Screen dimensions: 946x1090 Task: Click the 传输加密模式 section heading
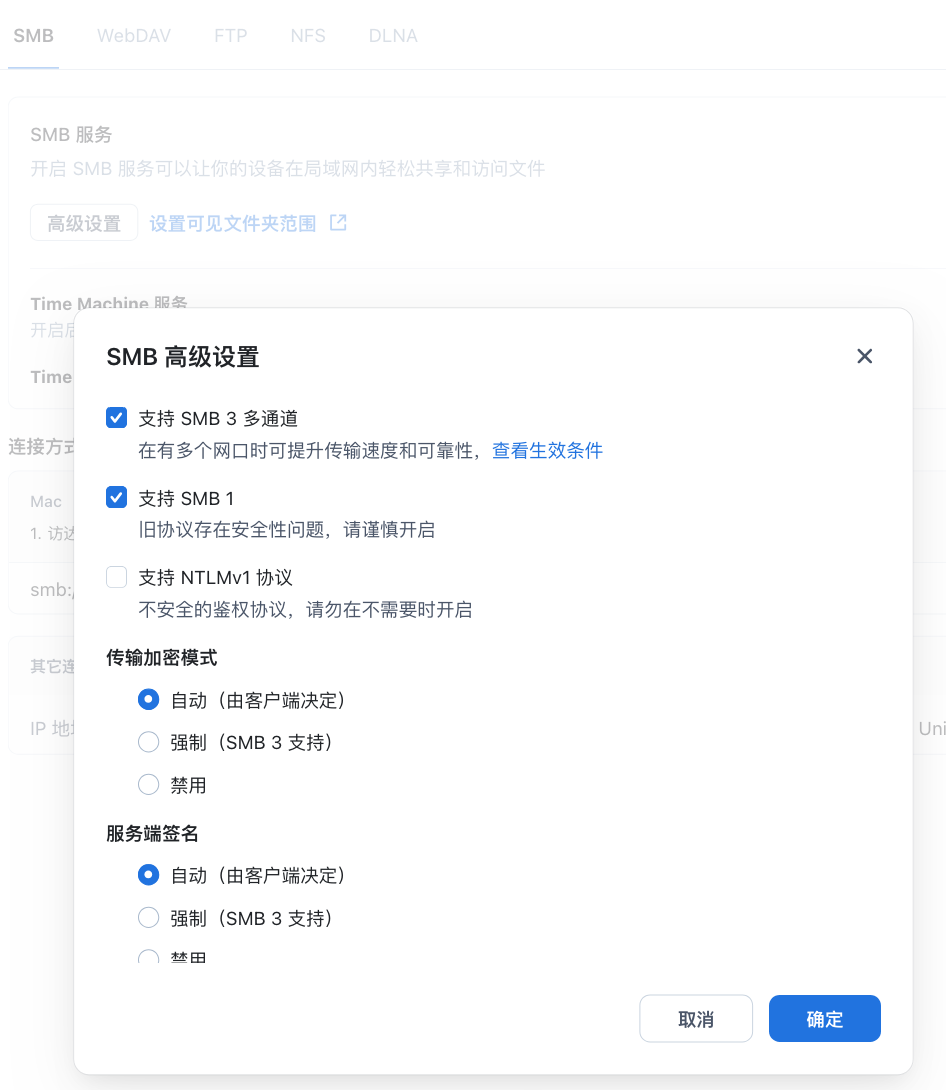click(161, 658)
